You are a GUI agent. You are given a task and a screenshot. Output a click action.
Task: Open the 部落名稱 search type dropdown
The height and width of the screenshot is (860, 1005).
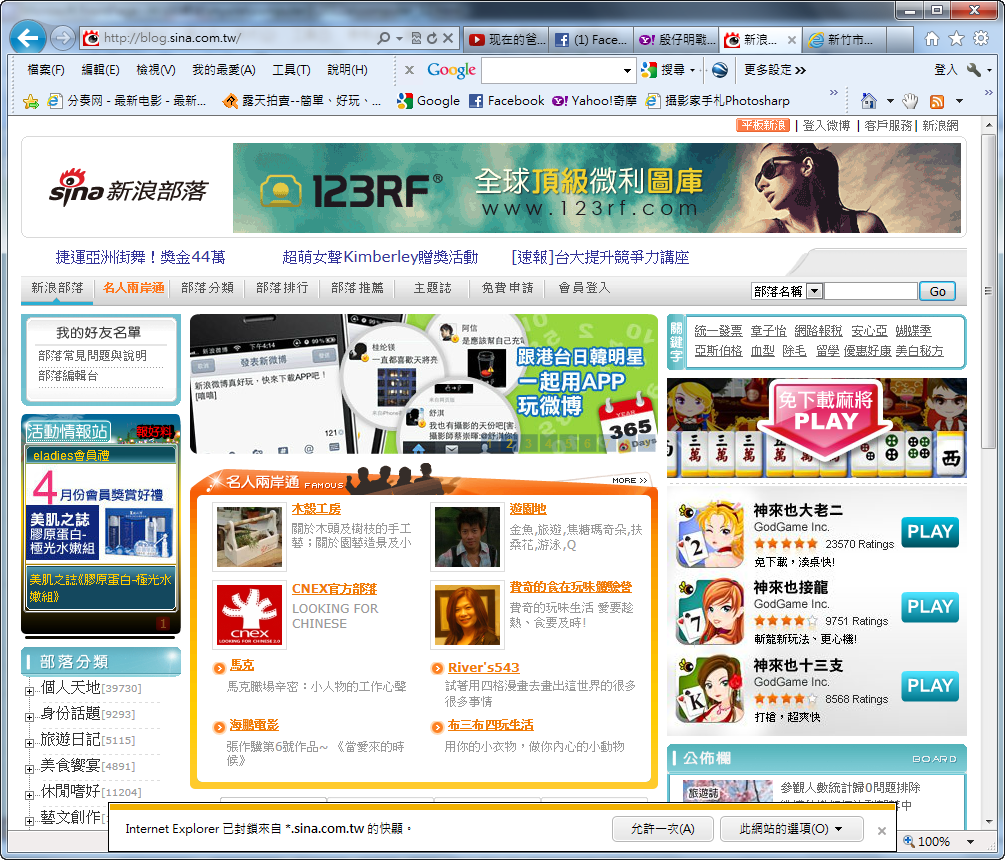(814, 291)
